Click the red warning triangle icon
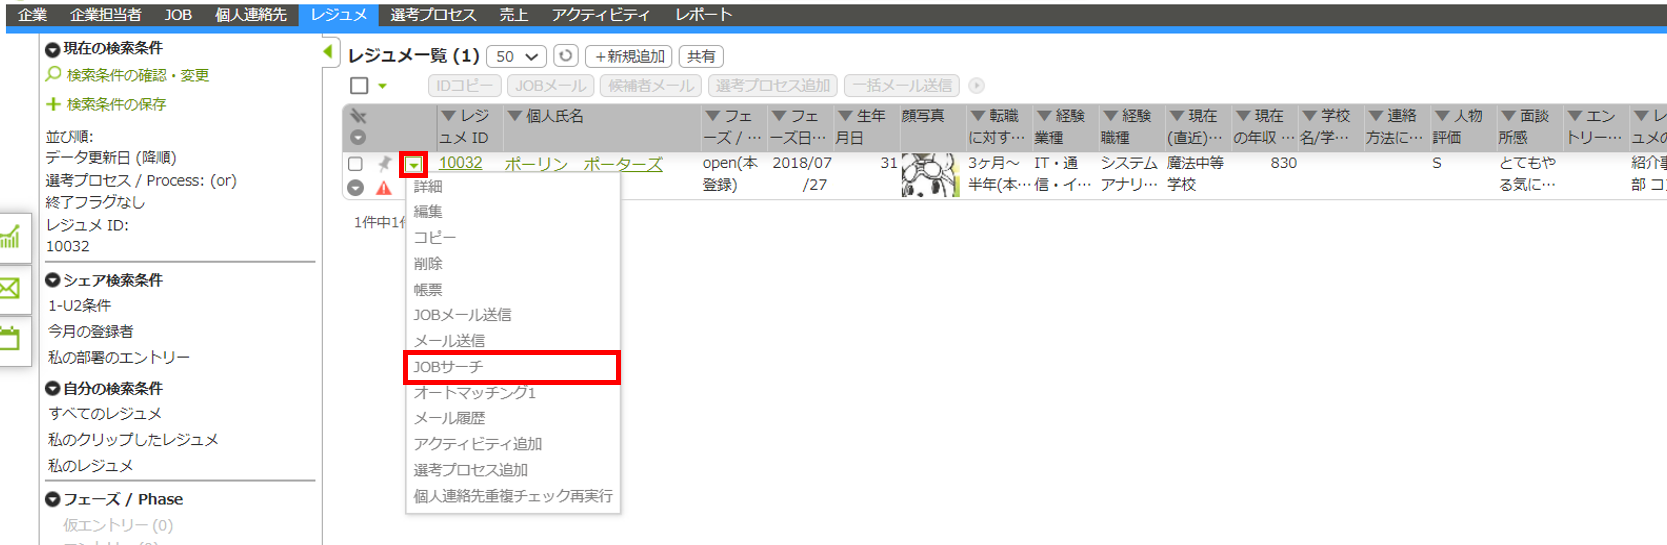This screenshot has height=545, width=1667. point(384,188)
